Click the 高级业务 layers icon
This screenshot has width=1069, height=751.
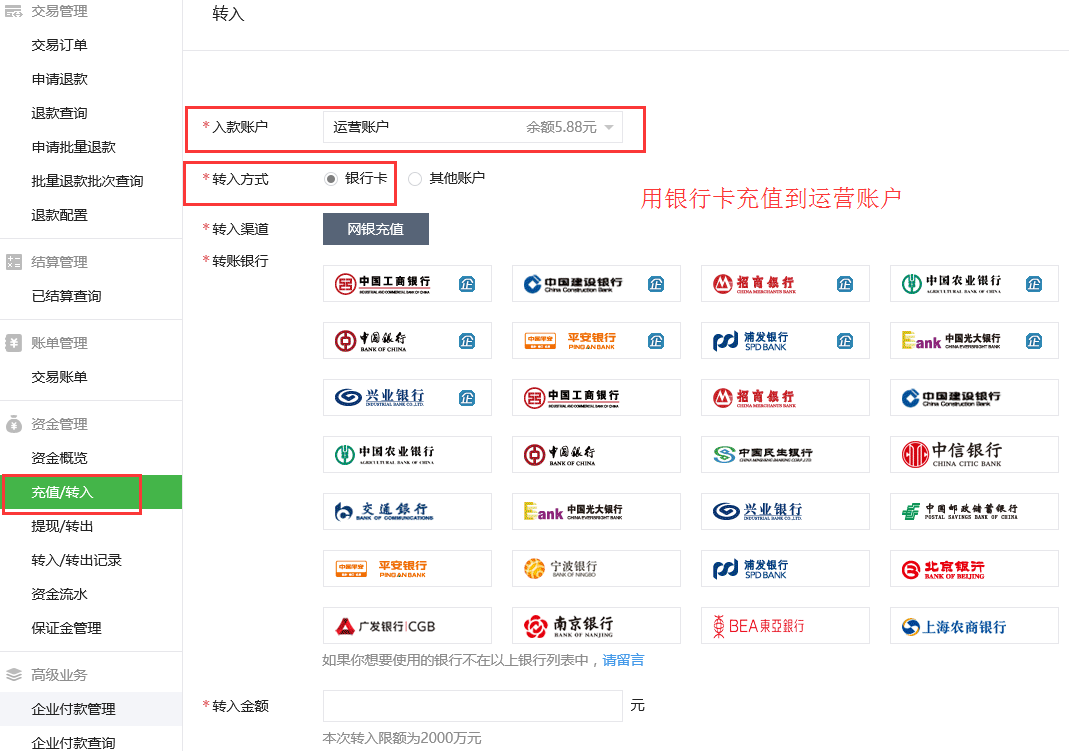14,675
